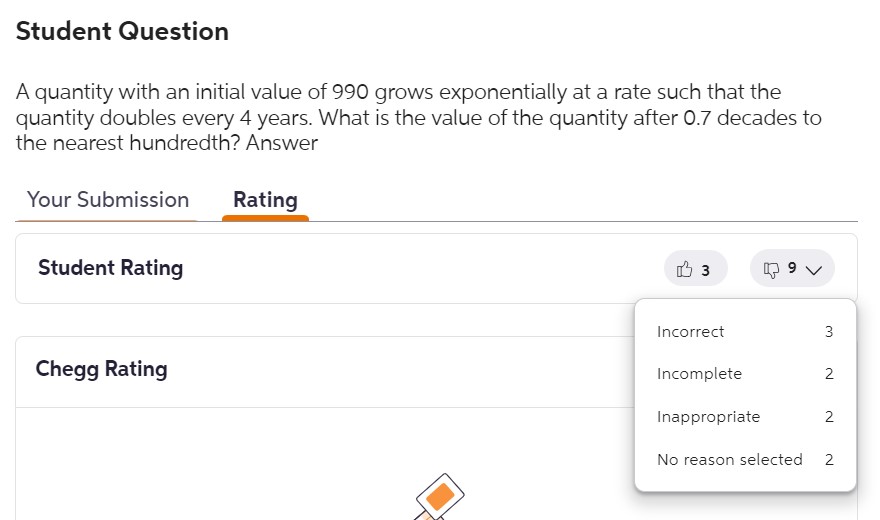The width and height of the screenshot is (880, 520).
Task: Click the thumbs-down icon in Student Rating
Action: point(771,269)
